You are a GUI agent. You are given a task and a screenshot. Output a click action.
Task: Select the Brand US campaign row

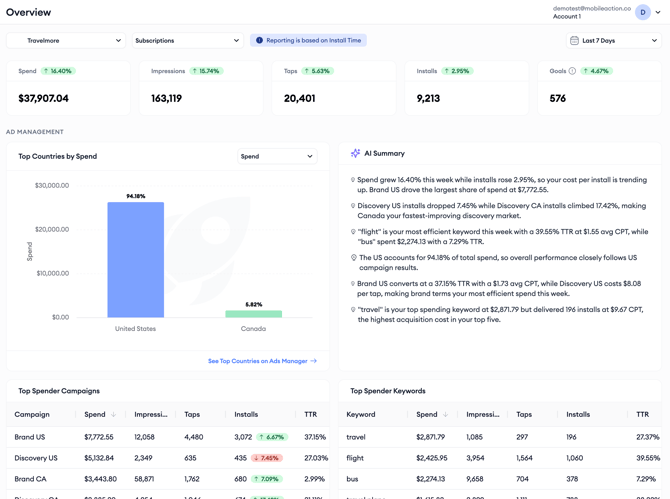tap(168, 437)
